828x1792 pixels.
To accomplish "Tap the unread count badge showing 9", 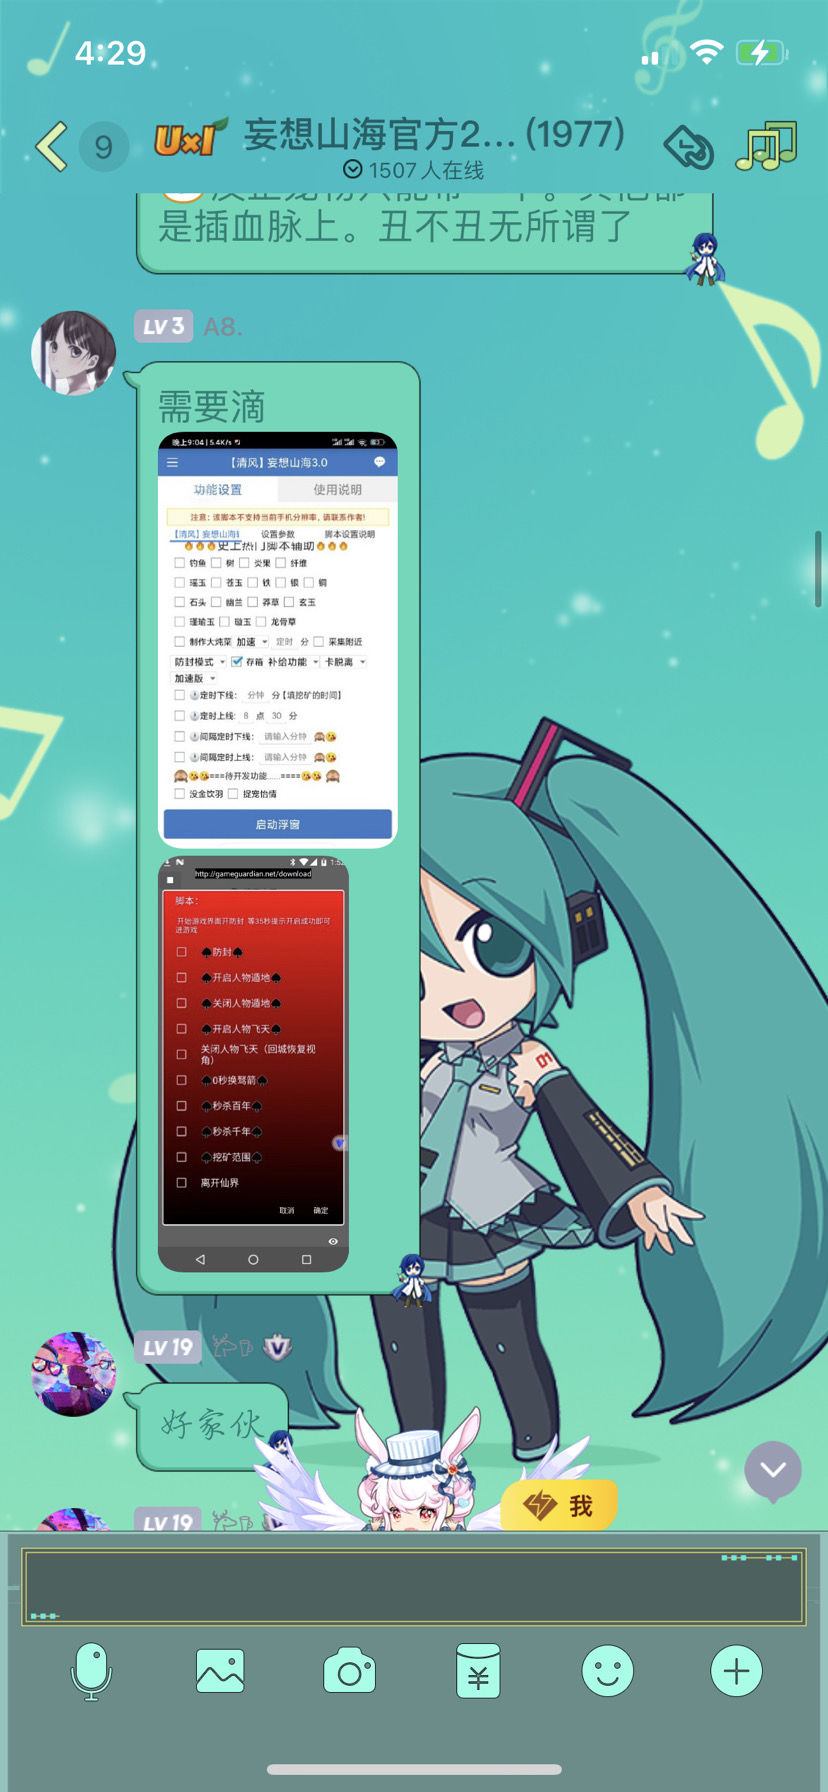I will click(x=103, y=147).
